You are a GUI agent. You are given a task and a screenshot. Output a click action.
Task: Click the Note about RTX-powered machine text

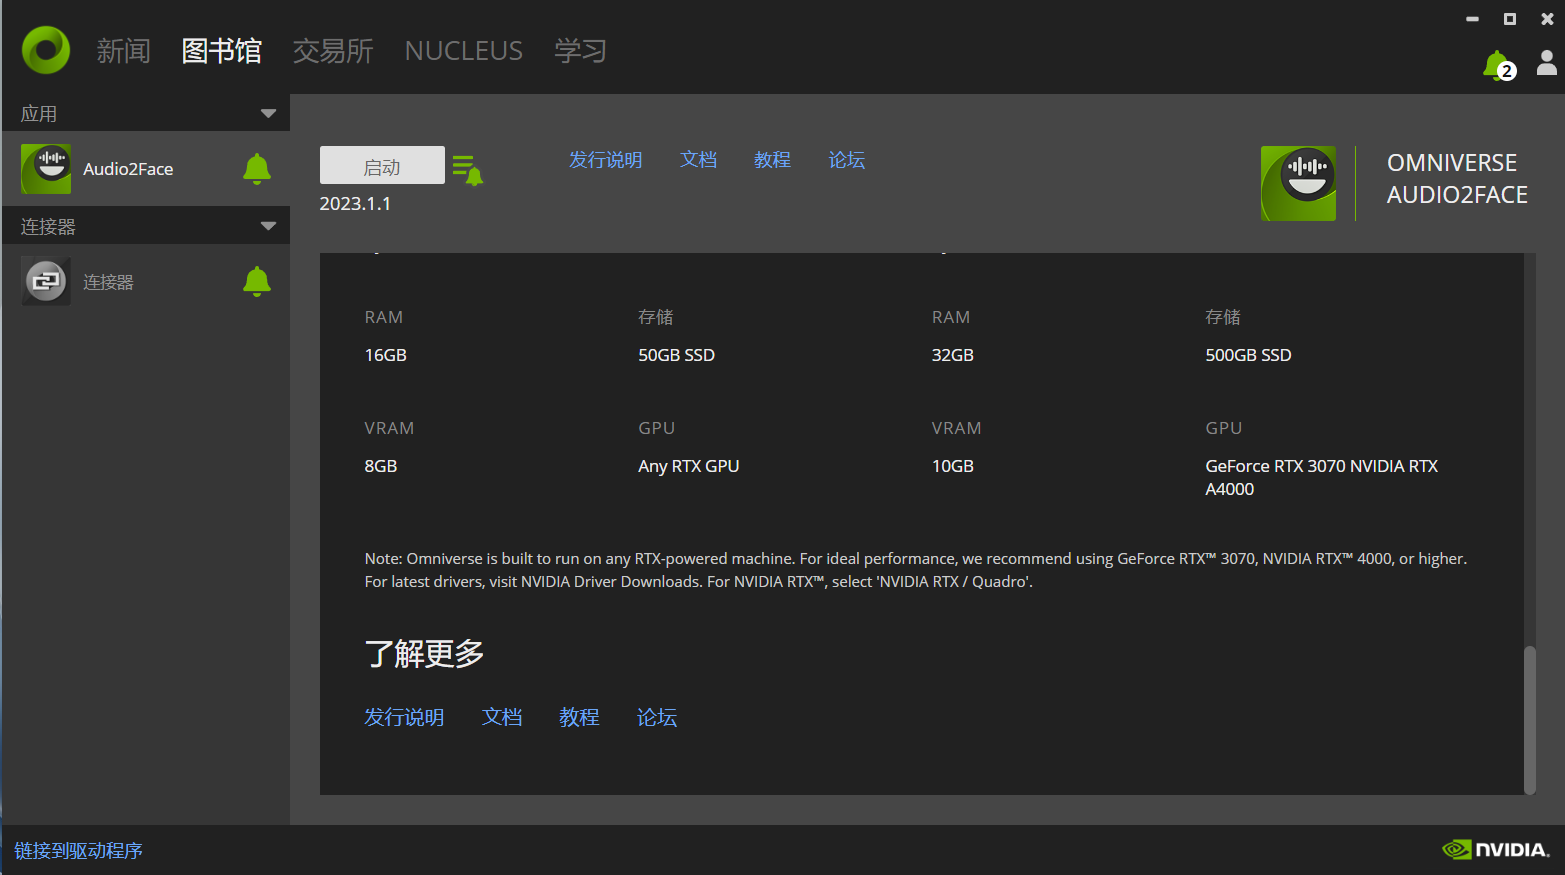pyautogui.click(x=916, y=570)
